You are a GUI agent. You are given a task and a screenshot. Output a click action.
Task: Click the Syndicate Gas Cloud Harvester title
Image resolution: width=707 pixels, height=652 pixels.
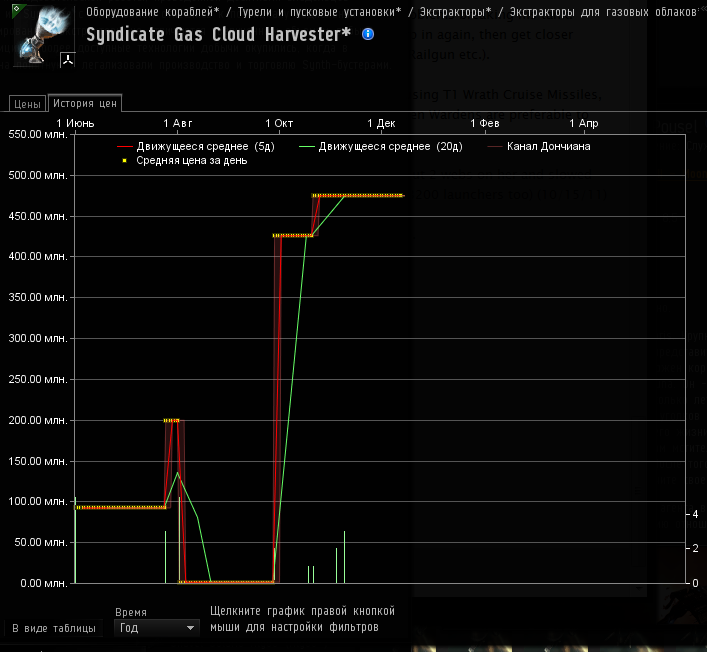coord(218,34)
